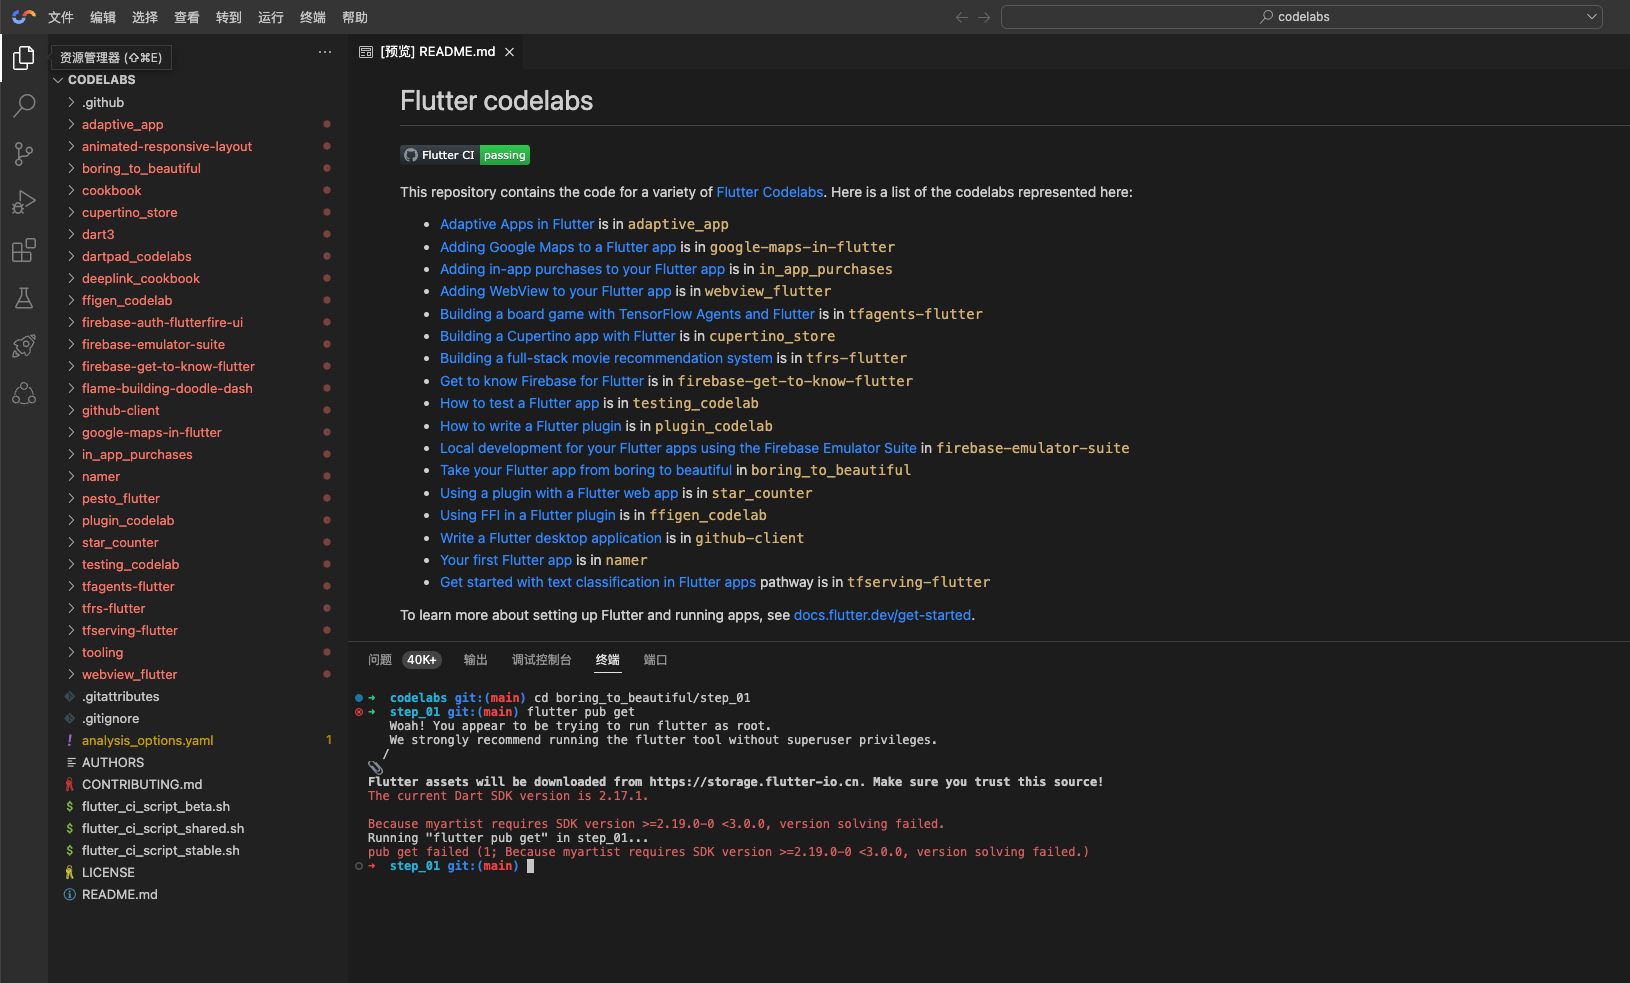Click the codelabs command center search field
This screenshot has height=983, width=1630.
1301,17
